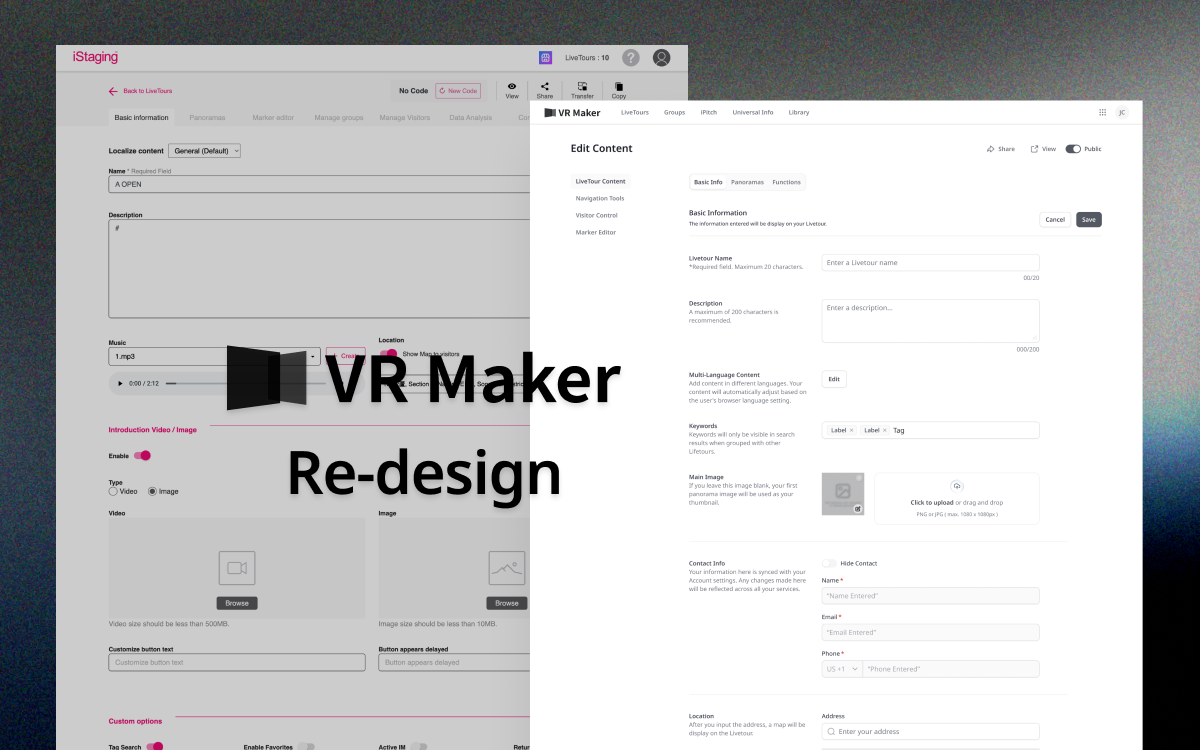
Task: Click the Copy icon in the top toolbar
Action: 619,88
